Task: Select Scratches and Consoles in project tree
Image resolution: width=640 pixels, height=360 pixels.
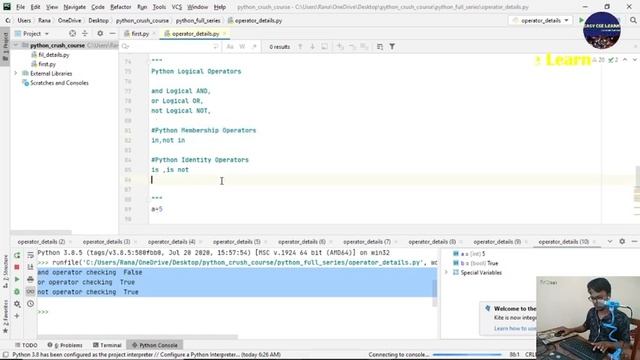Action: coord(59,83)
